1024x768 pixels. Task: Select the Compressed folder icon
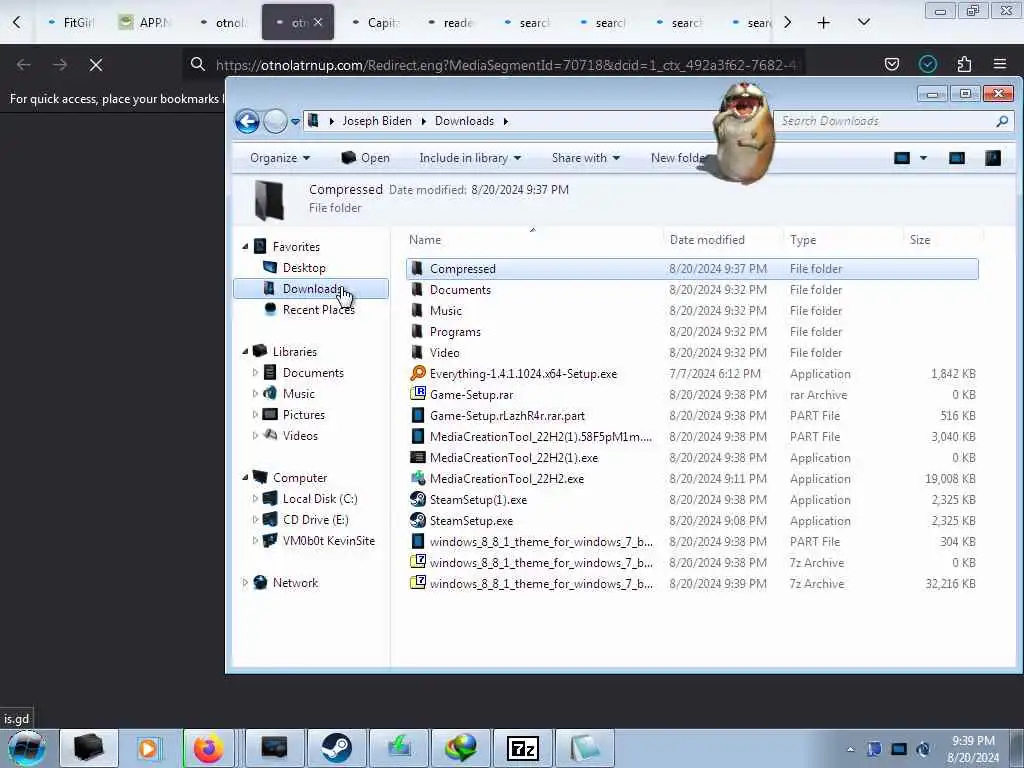tap(417, 268)
